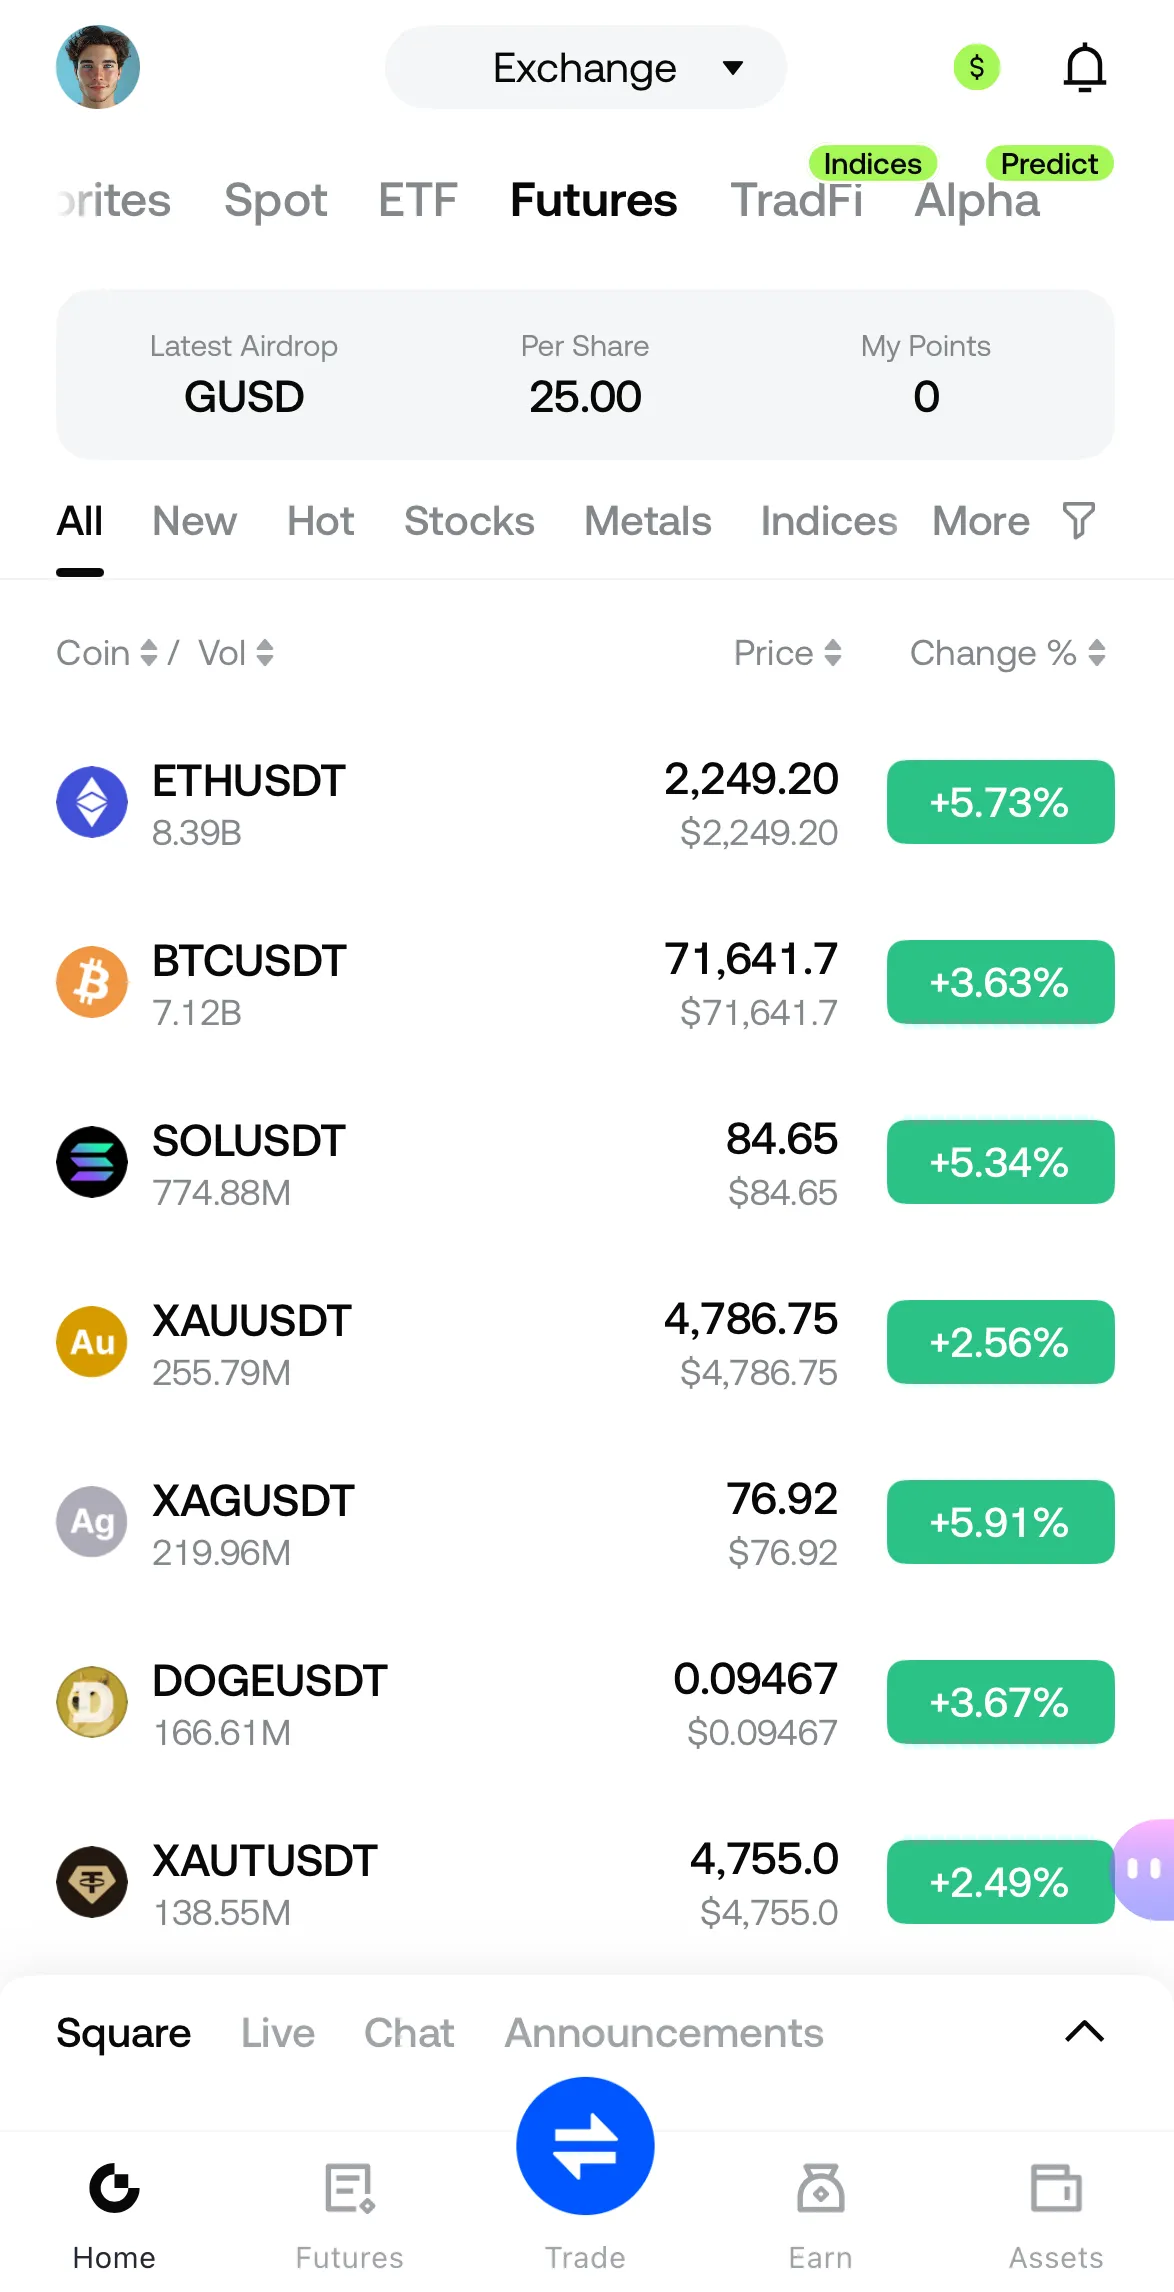1174x2292 pixels.
Task: Tap the blue Trade swap button
Action: 585,2146
